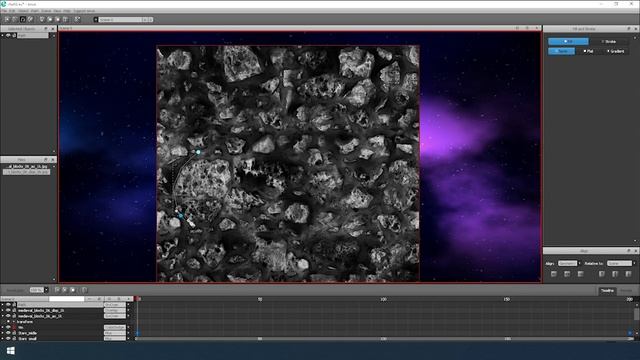The width and height of the screenshot is (640, 360).
Task: Click the blue keyframe on the Stars middle track
Action: [x=138, y=333]
